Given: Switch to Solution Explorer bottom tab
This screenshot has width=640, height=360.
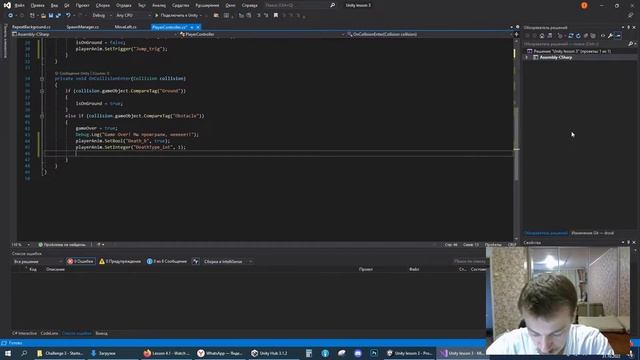Looking at the screenshot, I should pos(546,233).
